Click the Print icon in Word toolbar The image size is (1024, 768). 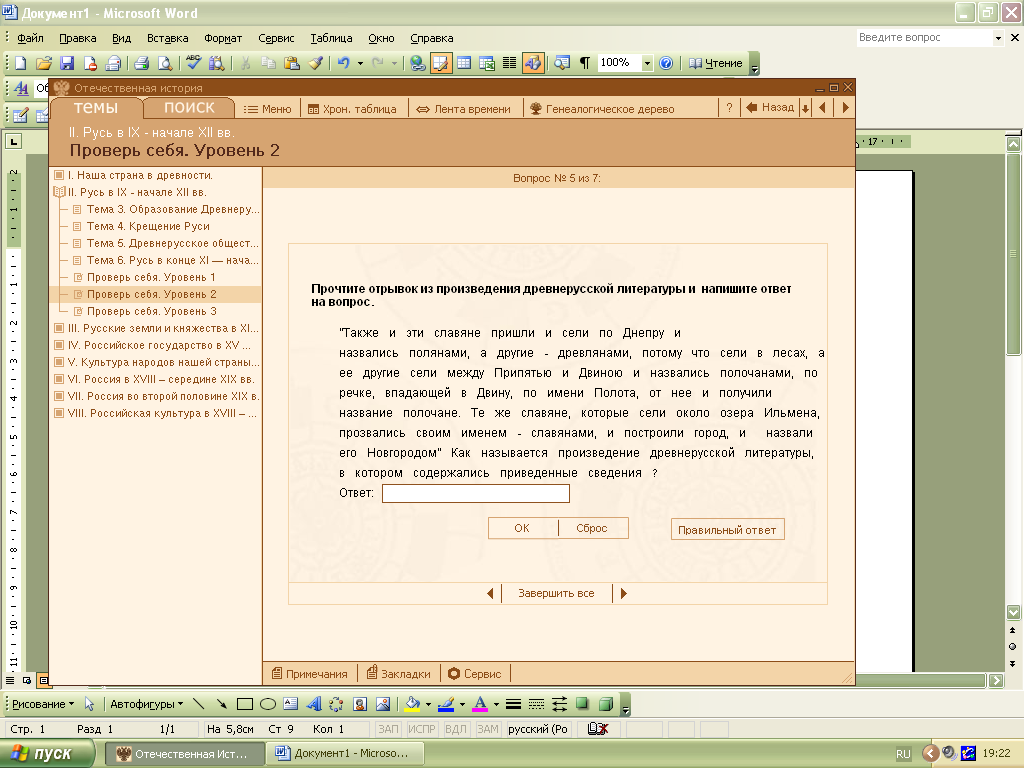(141, 63)
